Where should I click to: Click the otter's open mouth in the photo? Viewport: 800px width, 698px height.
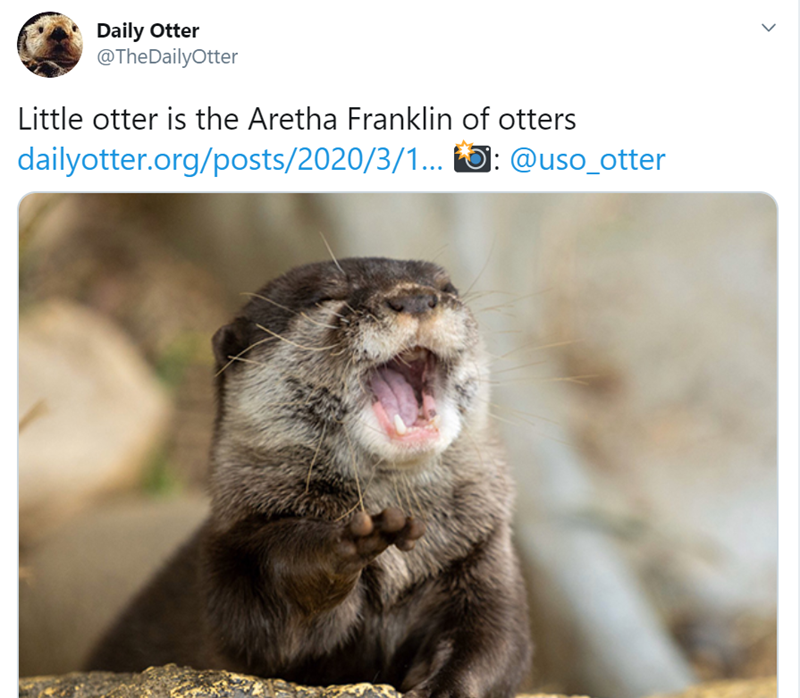(x=405, y=393)
